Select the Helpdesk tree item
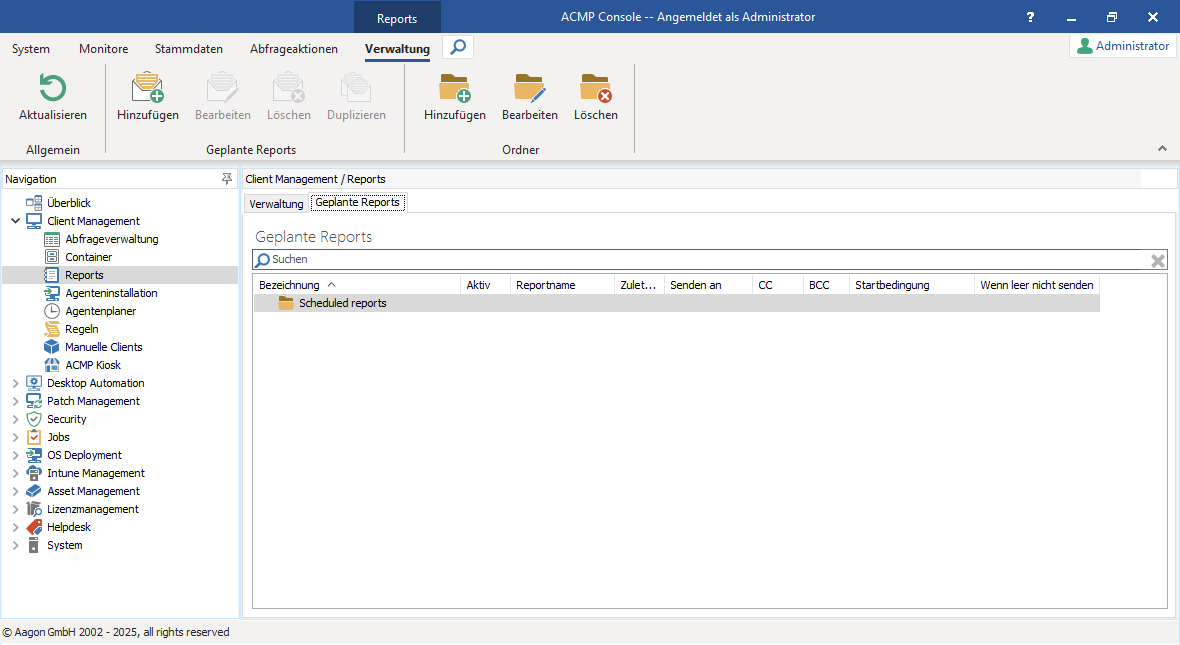 [68, 528]
